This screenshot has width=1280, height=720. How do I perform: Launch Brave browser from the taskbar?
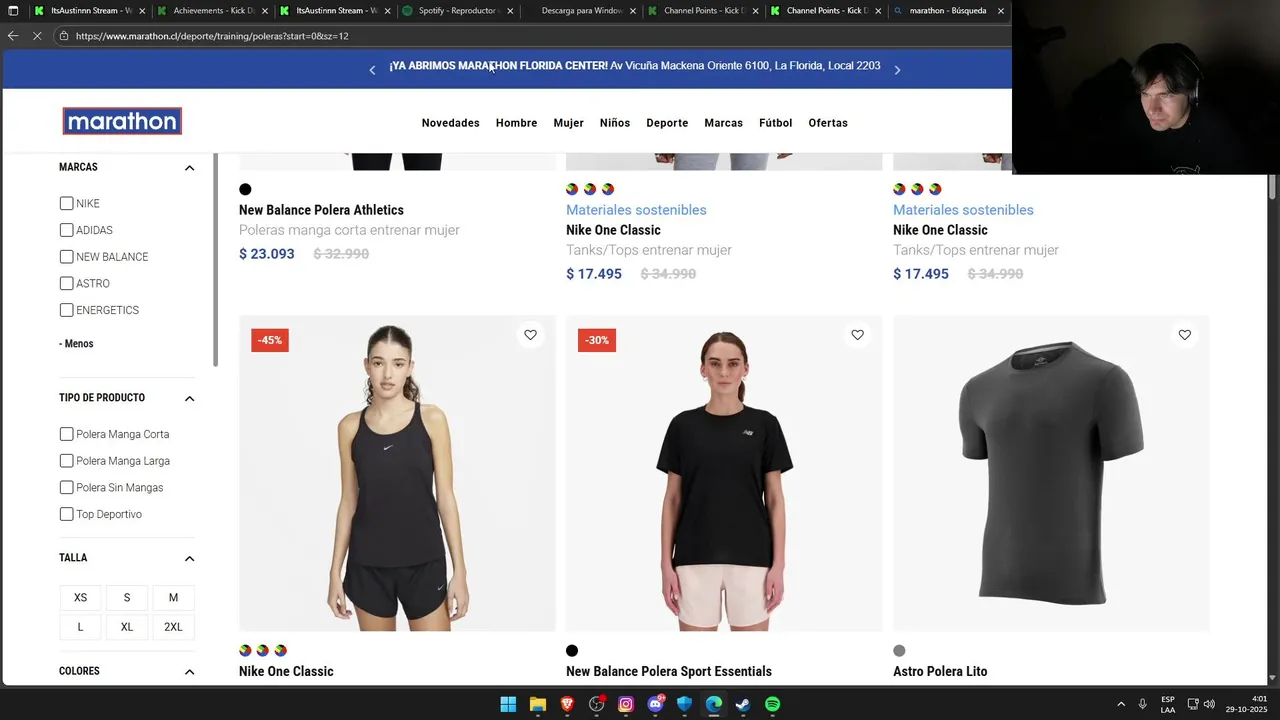pyautogui.click(x=567, y=704)
